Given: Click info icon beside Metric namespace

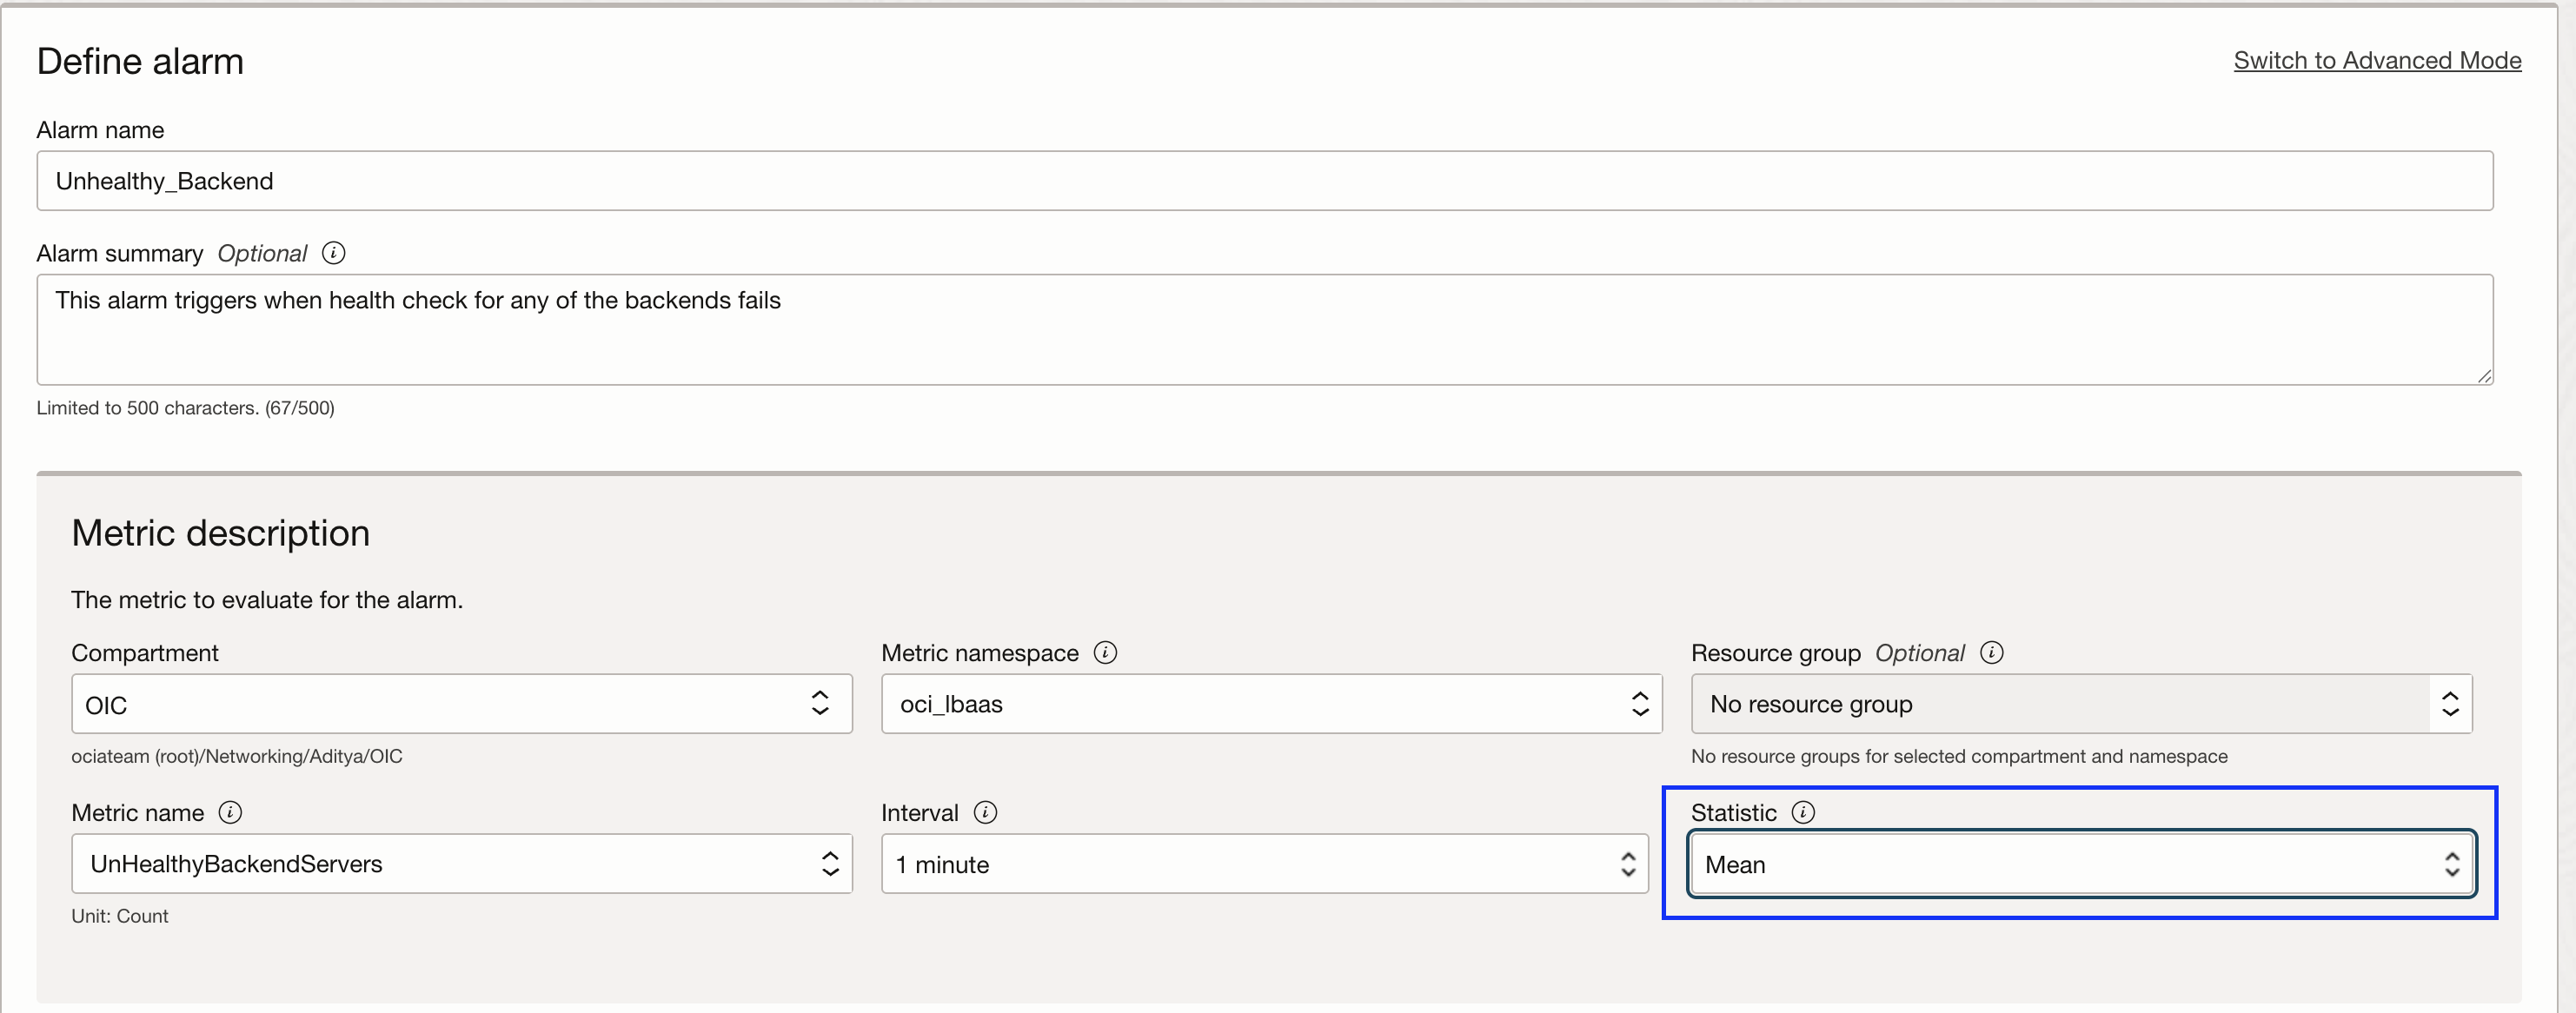Looking at the screenshot, I should [1105, 653].
